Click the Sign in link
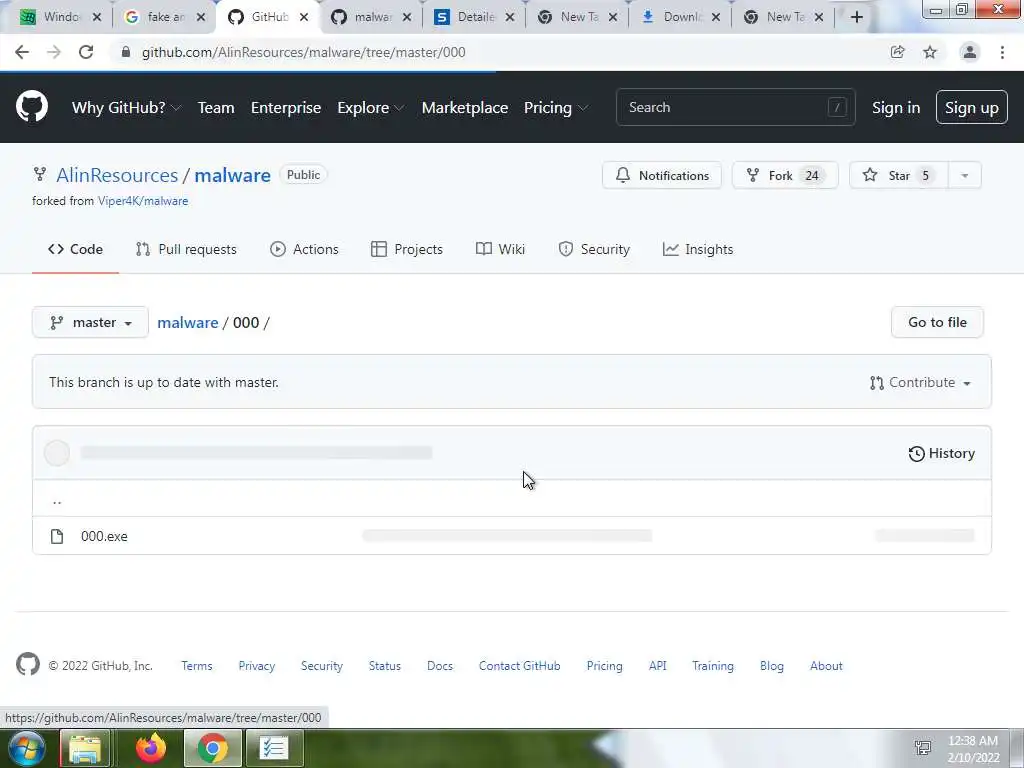The height and width of the screenshot is (768, 1024). [x=895, y=108]
